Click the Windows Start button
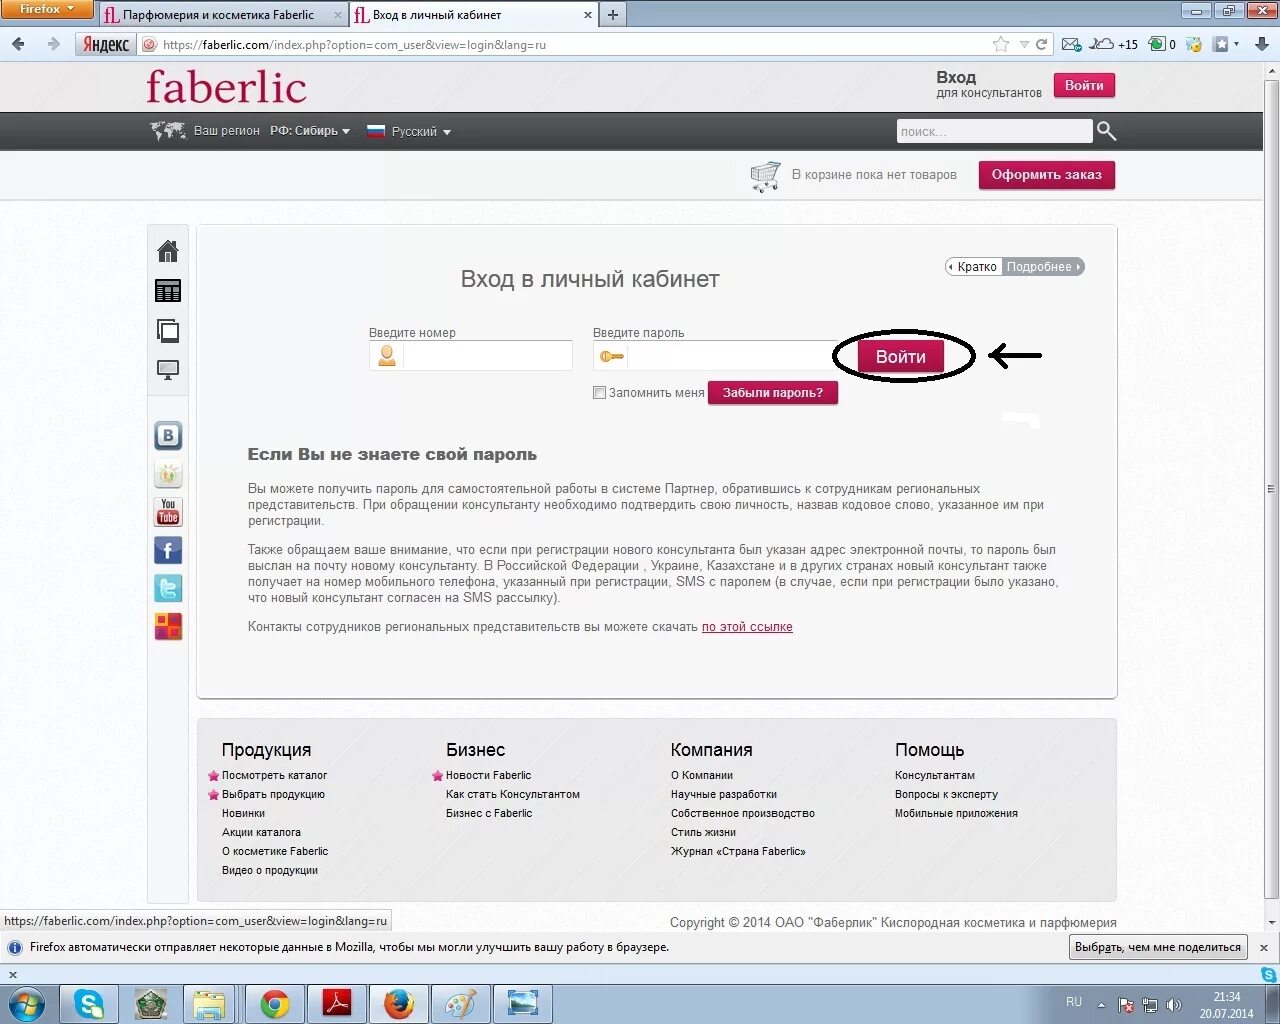The image size is (1280, 1024). coord(27,1003)
